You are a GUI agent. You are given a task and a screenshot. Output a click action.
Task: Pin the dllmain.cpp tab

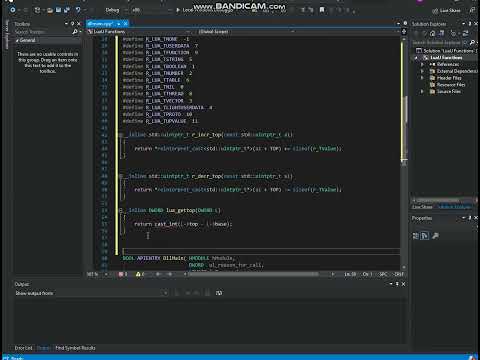119,24
